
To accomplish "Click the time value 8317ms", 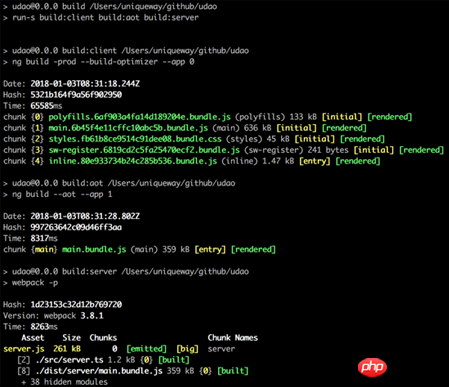I will [44, 238].
